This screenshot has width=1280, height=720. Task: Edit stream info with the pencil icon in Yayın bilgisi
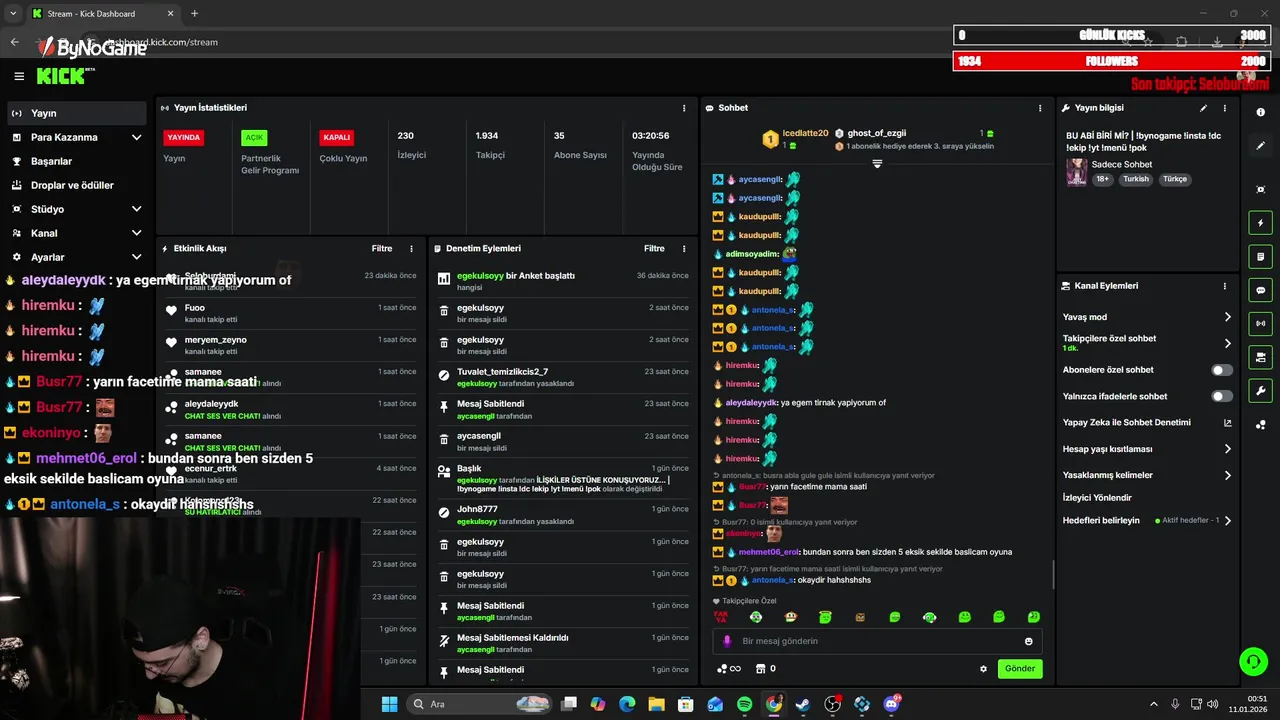[1203, 108]
